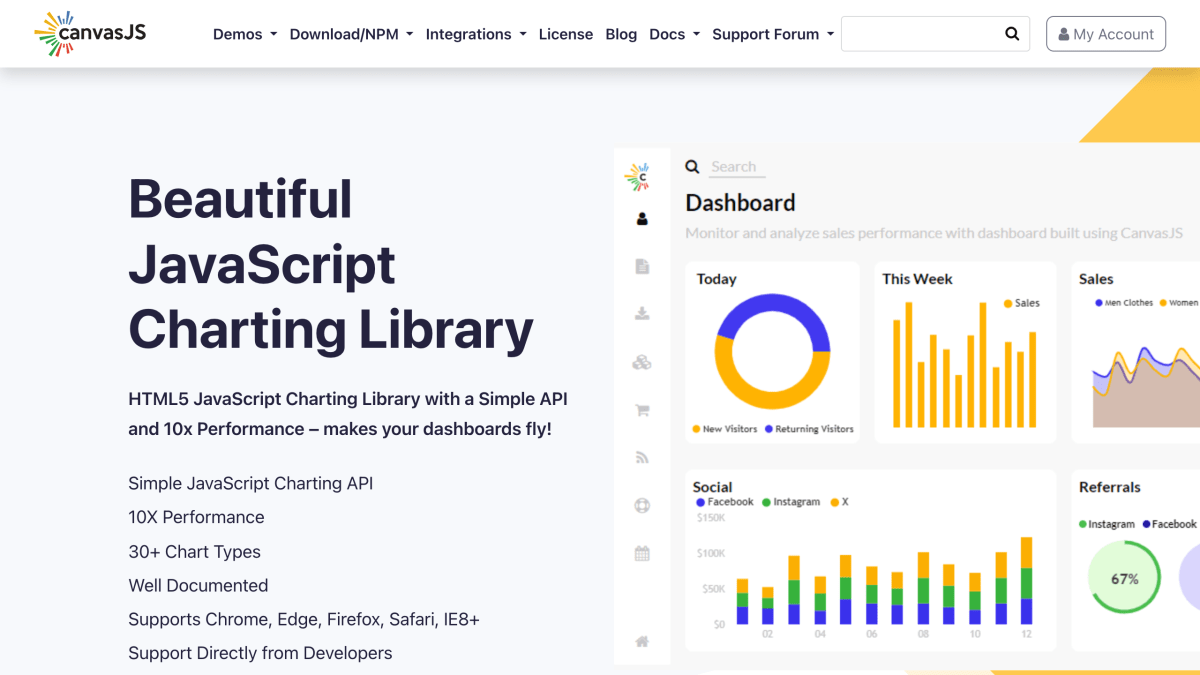Click the download icon in dashboard sidebar

(642, 314)
